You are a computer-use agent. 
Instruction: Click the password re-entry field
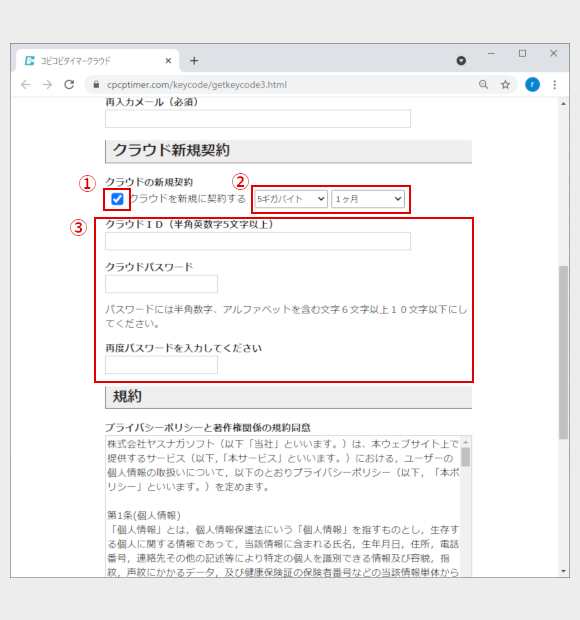tap(161, 365)
